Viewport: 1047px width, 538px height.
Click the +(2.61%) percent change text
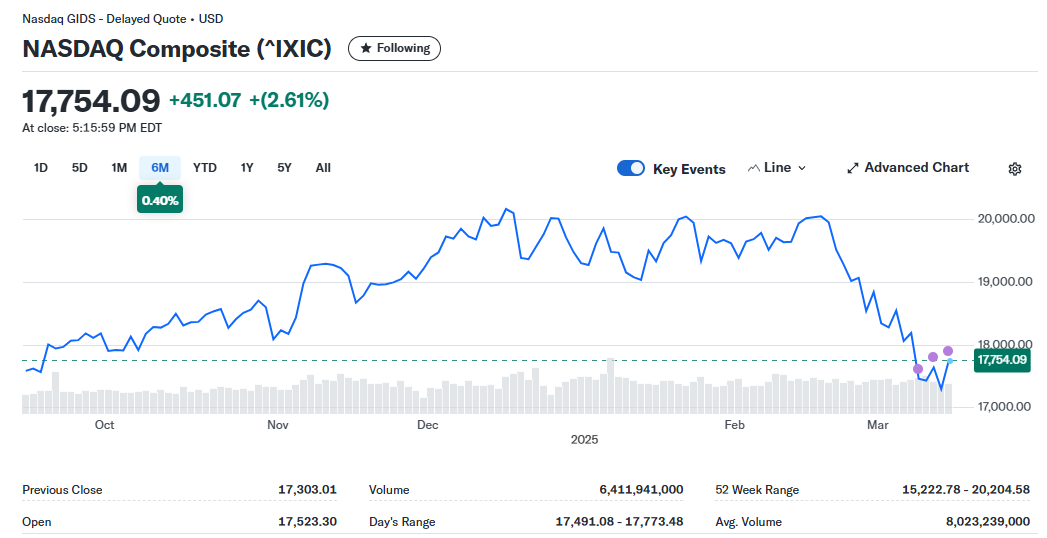point(289,100)
